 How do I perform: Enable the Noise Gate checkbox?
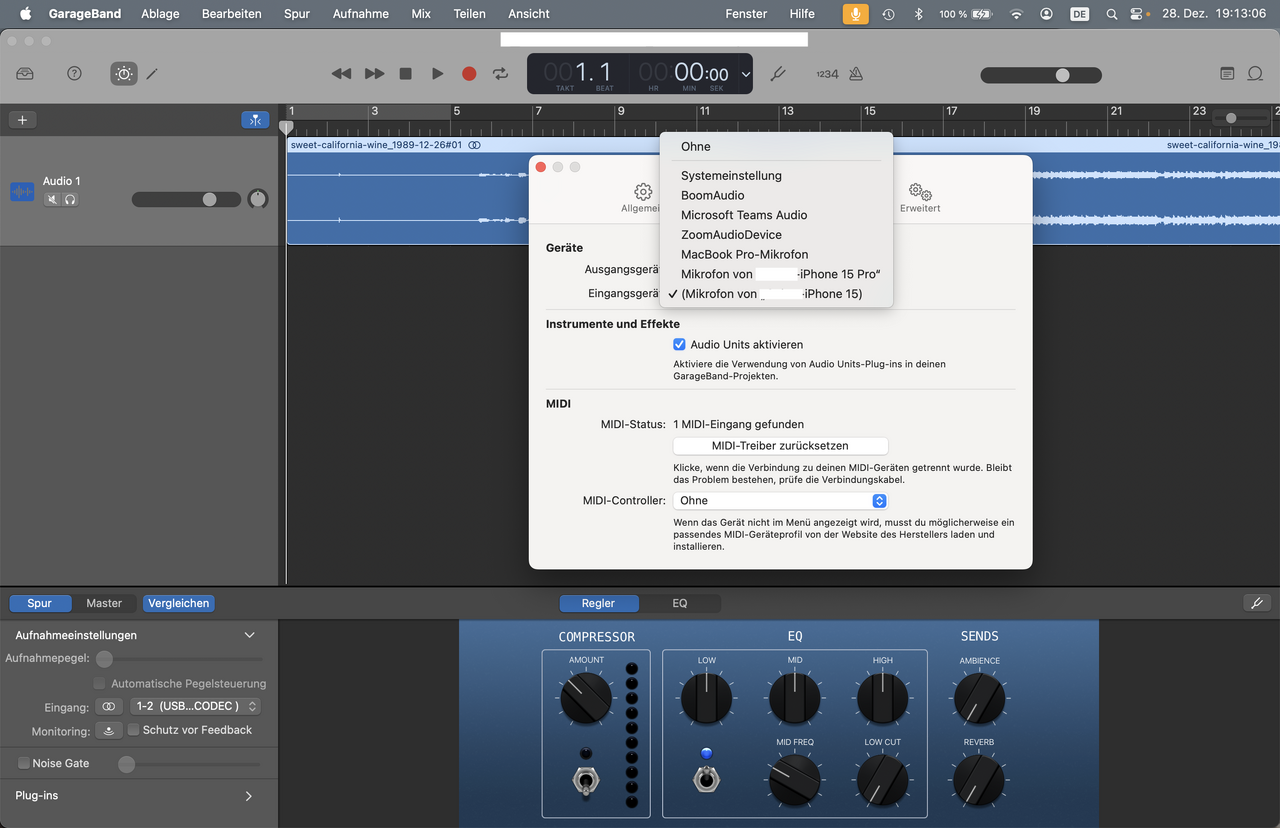click(24, 763)
